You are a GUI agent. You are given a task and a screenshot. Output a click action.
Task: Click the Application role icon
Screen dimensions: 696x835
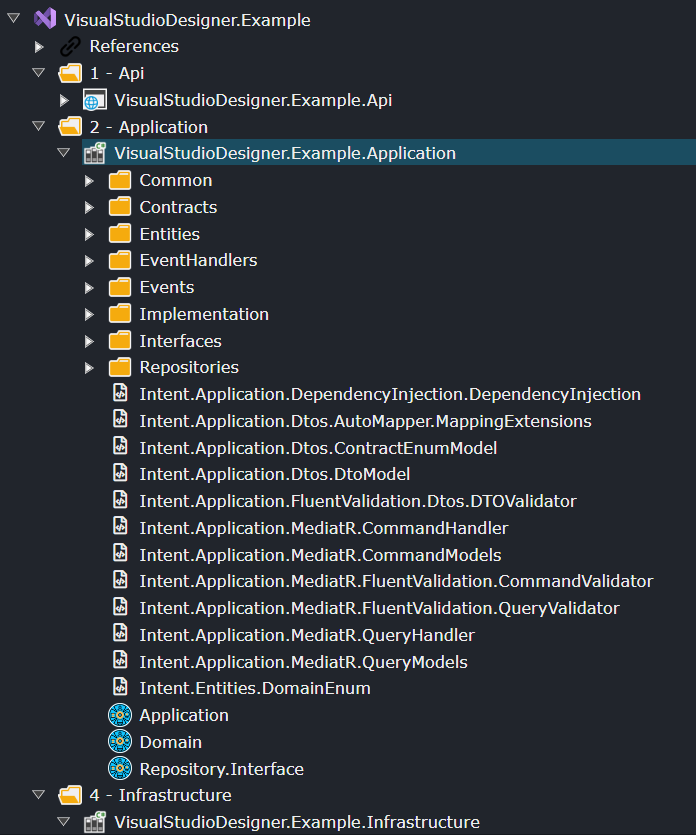tap(120, 715)
